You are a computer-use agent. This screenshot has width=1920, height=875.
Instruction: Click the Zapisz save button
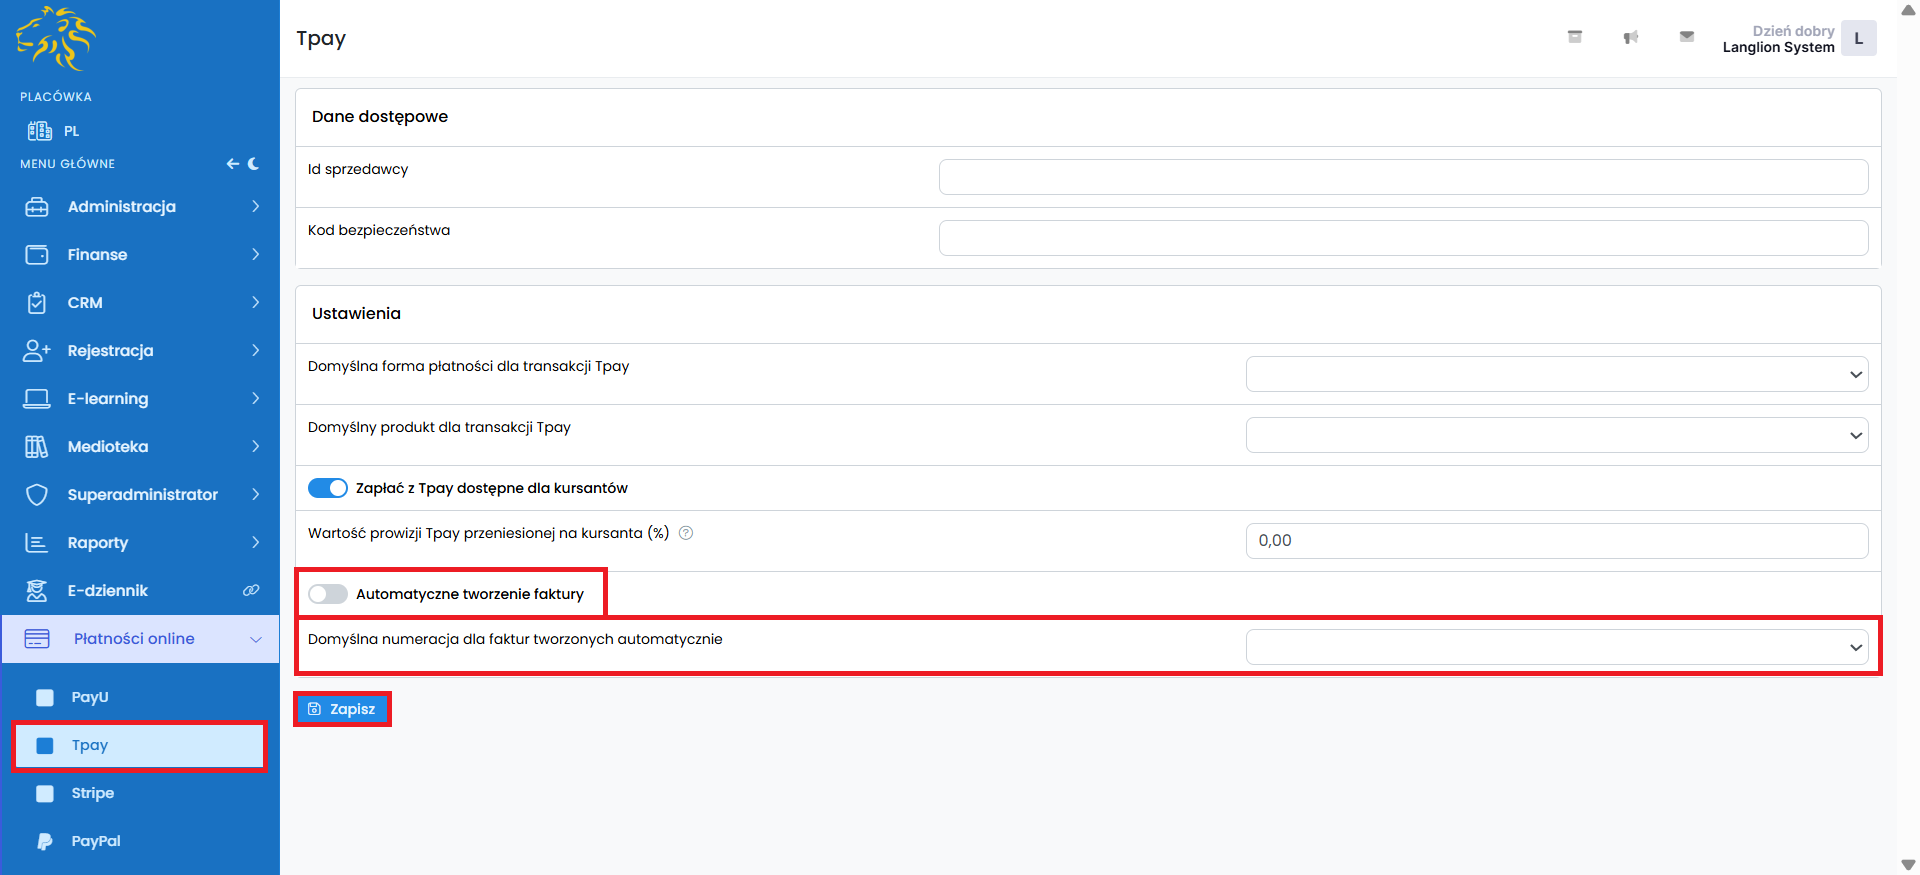(x=342, y=709)
